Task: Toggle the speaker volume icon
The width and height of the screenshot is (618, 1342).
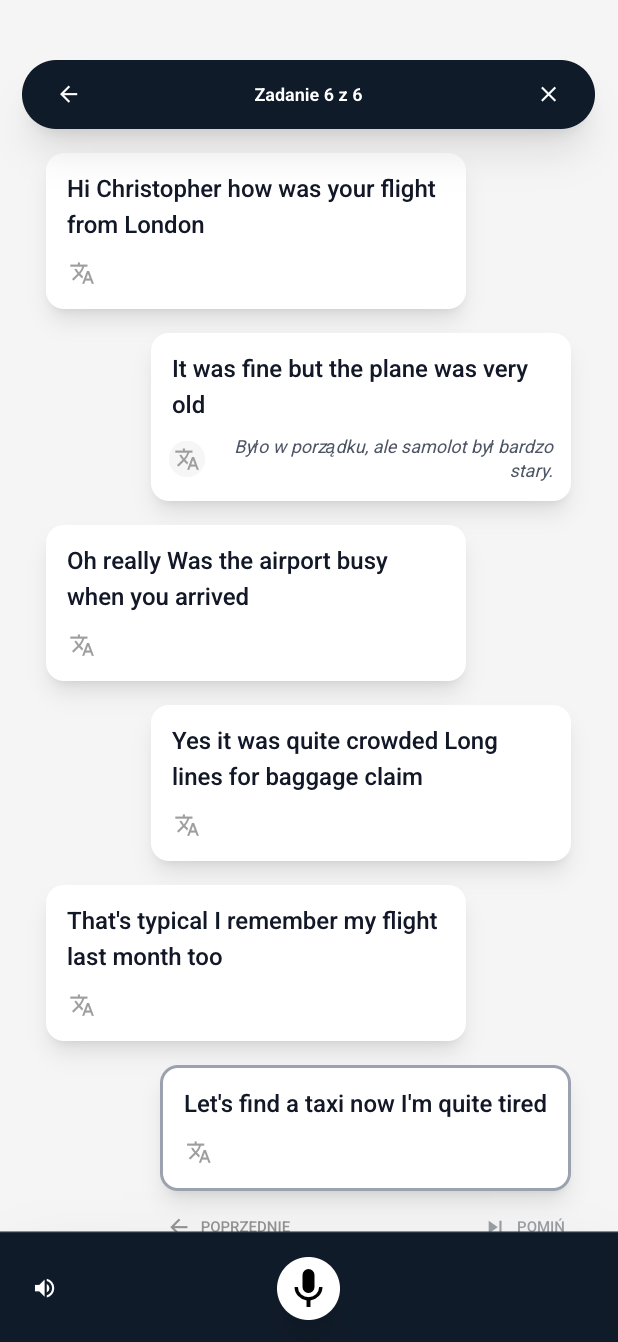Action: click(x=44, y=1288)
